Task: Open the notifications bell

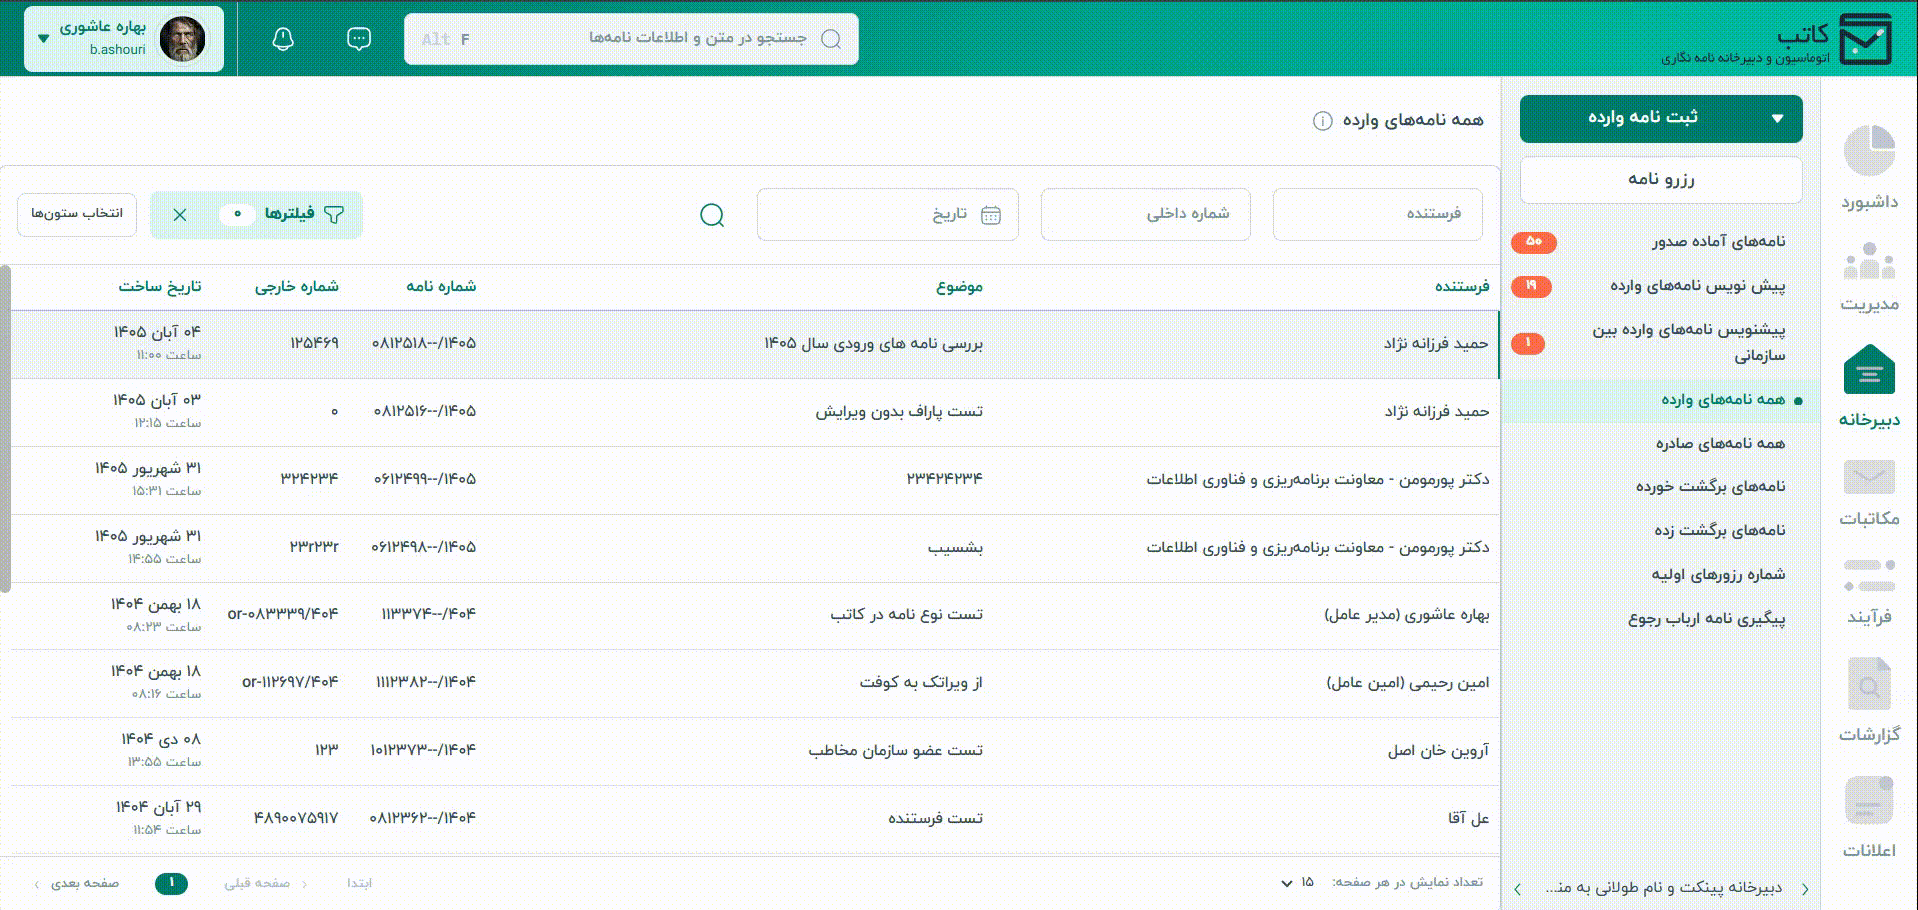Action: [283, 39]
